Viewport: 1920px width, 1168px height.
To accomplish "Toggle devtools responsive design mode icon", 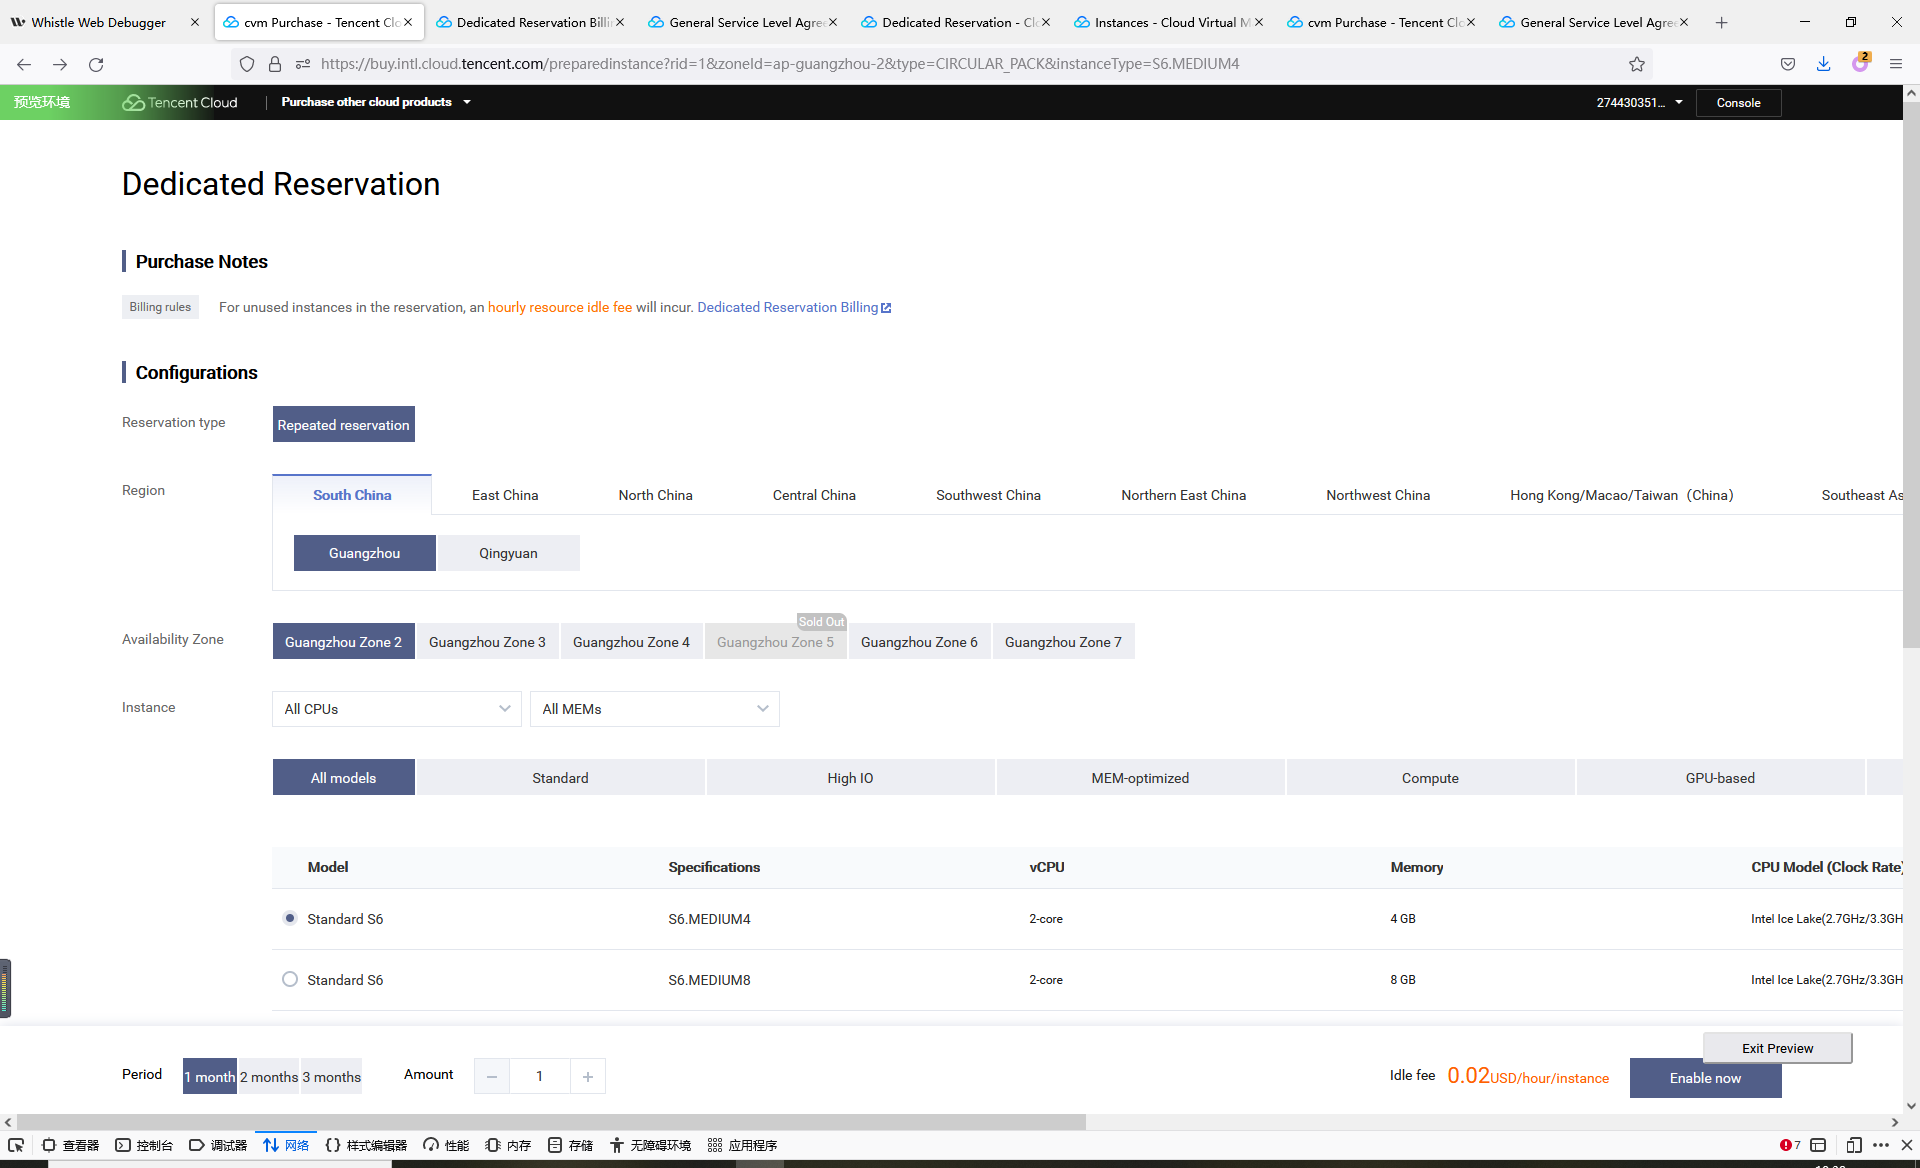I will click(x=1853, y=1145).
